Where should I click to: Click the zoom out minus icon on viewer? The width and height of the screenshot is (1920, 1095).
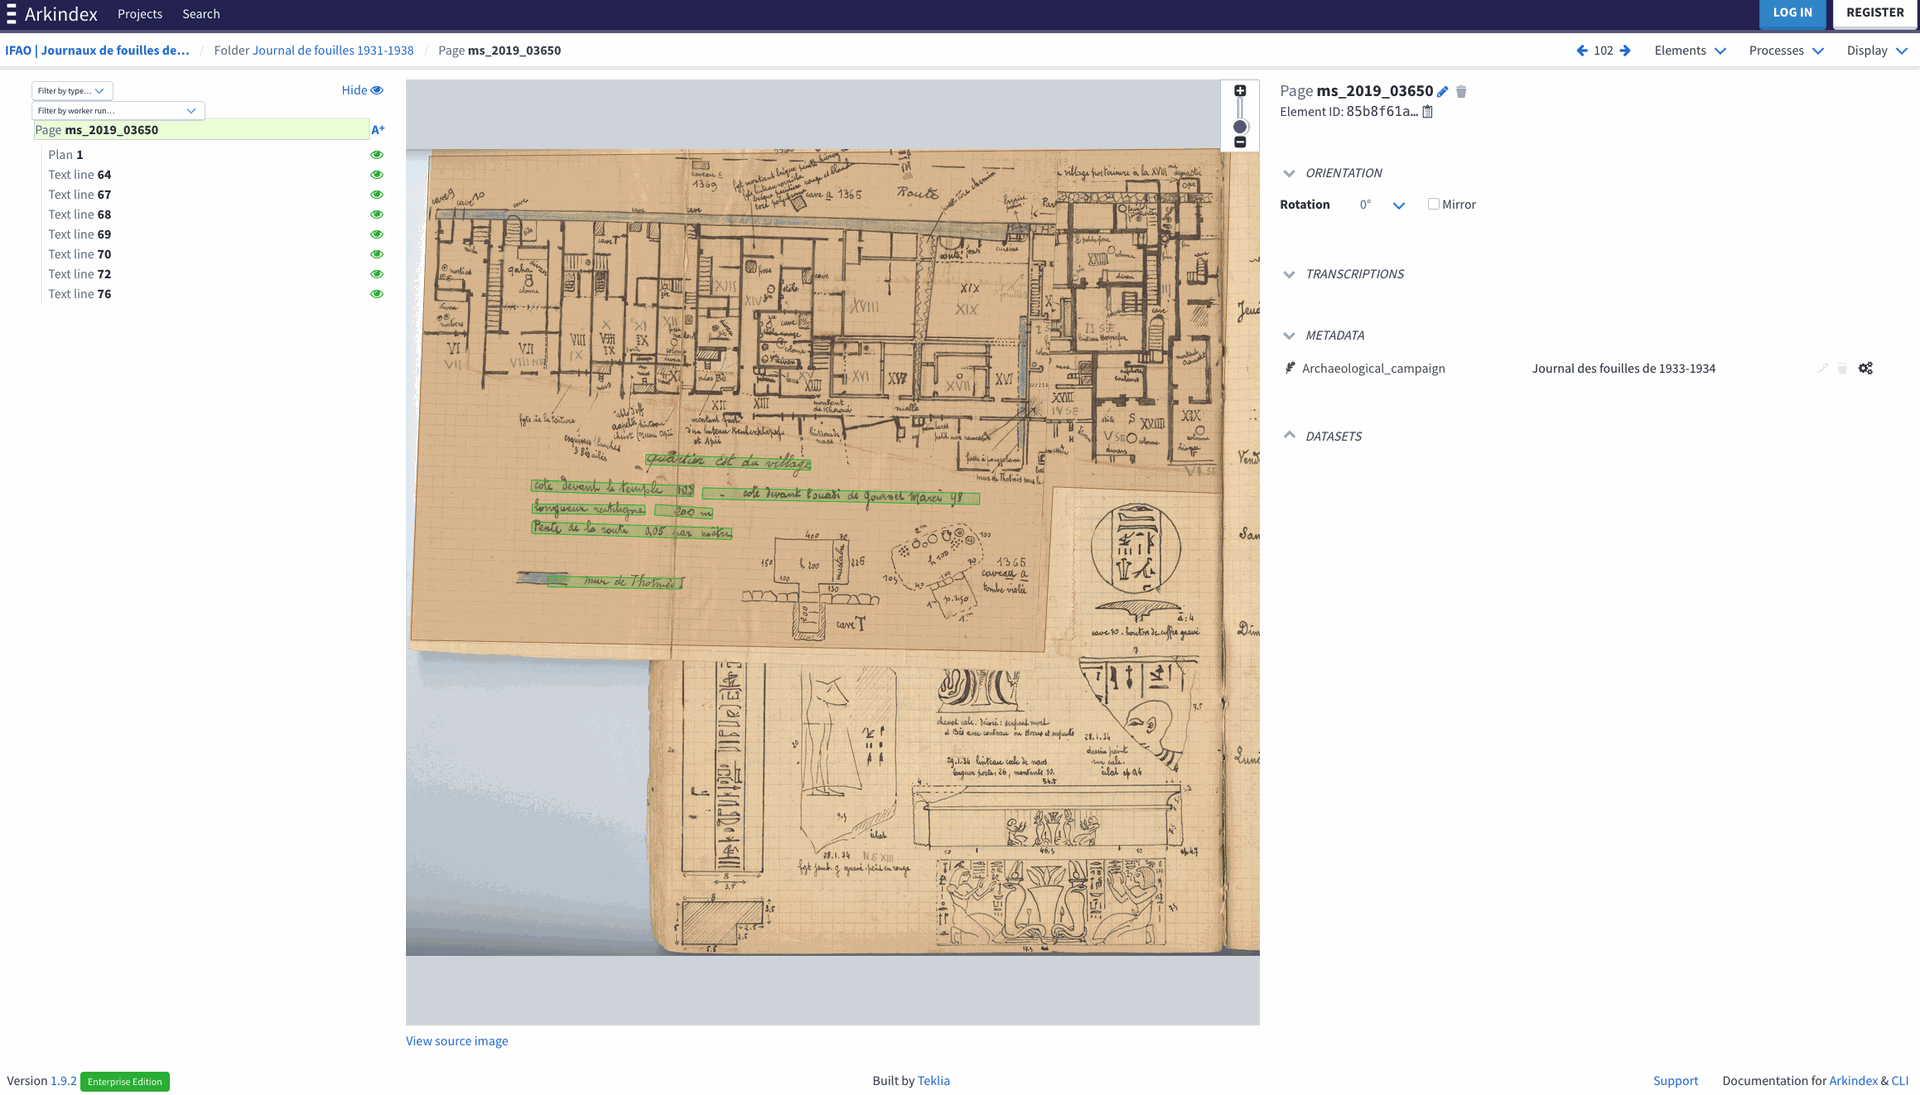point(1240,143)
